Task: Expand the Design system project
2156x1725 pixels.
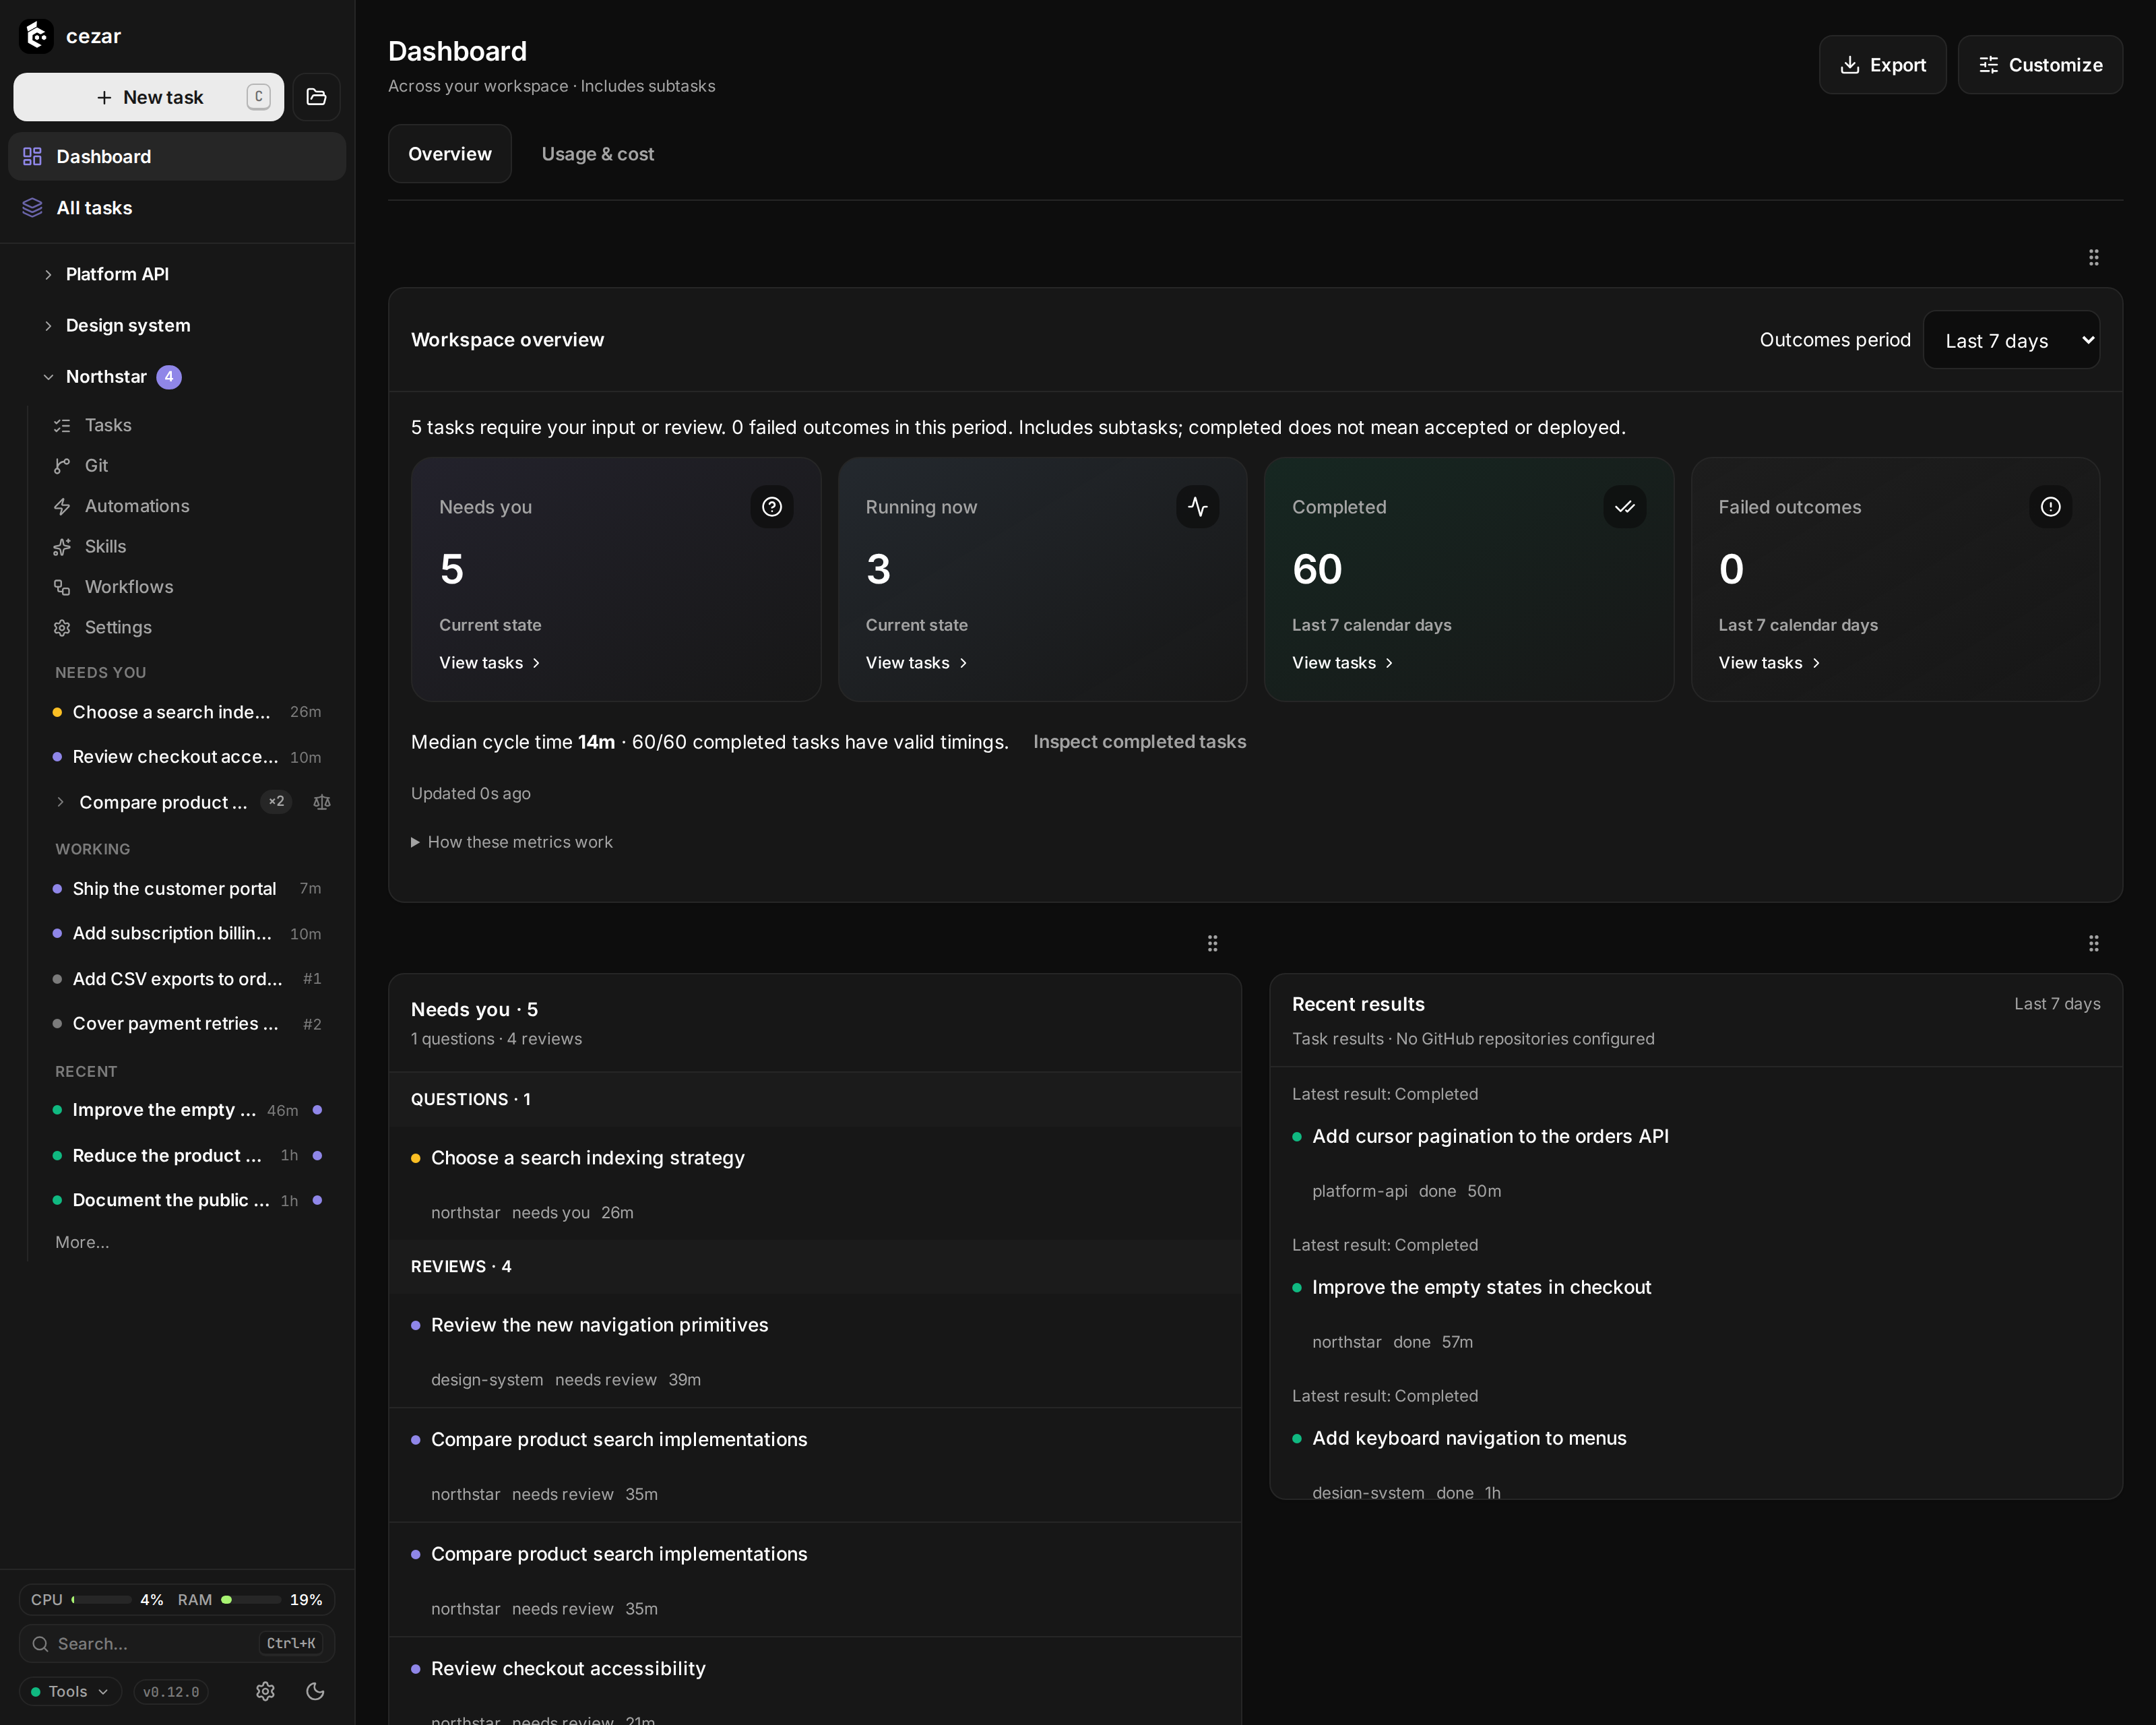Action: pos(48,326)
